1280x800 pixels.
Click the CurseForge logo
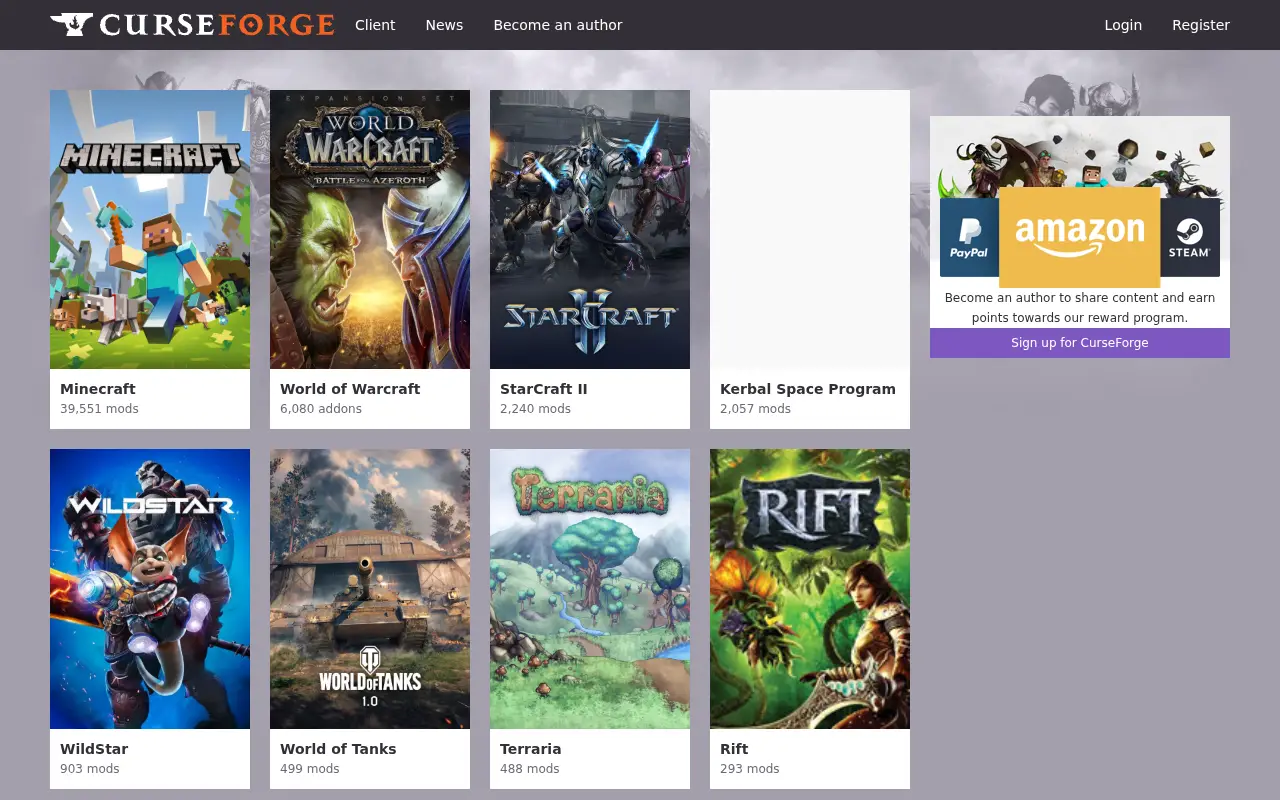pos(192,24)
